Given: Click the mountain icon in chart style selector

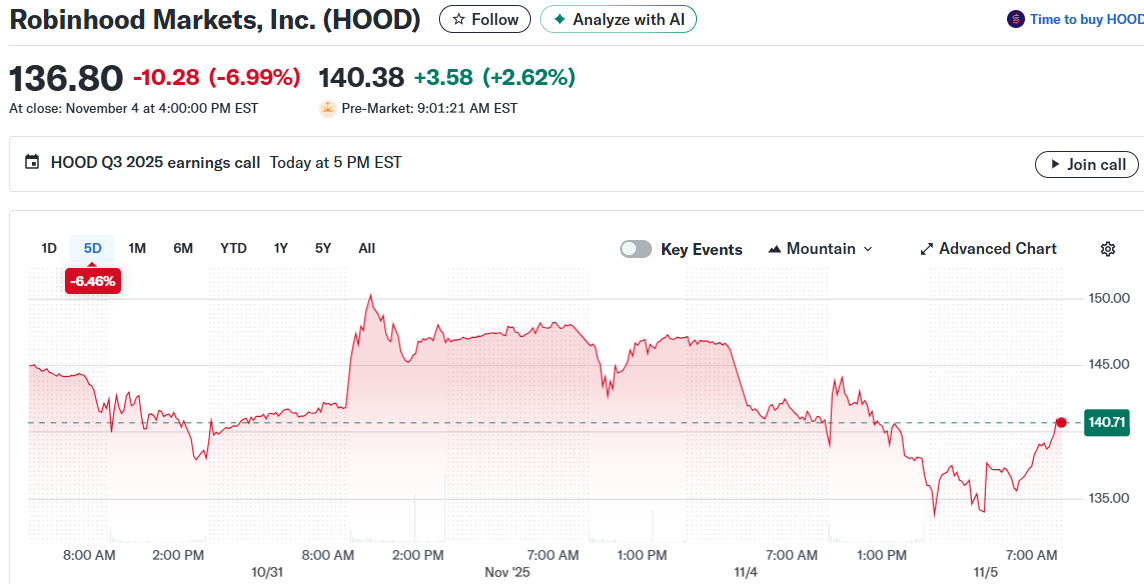Looking at the screenshot, I should [x=772, y=248].
